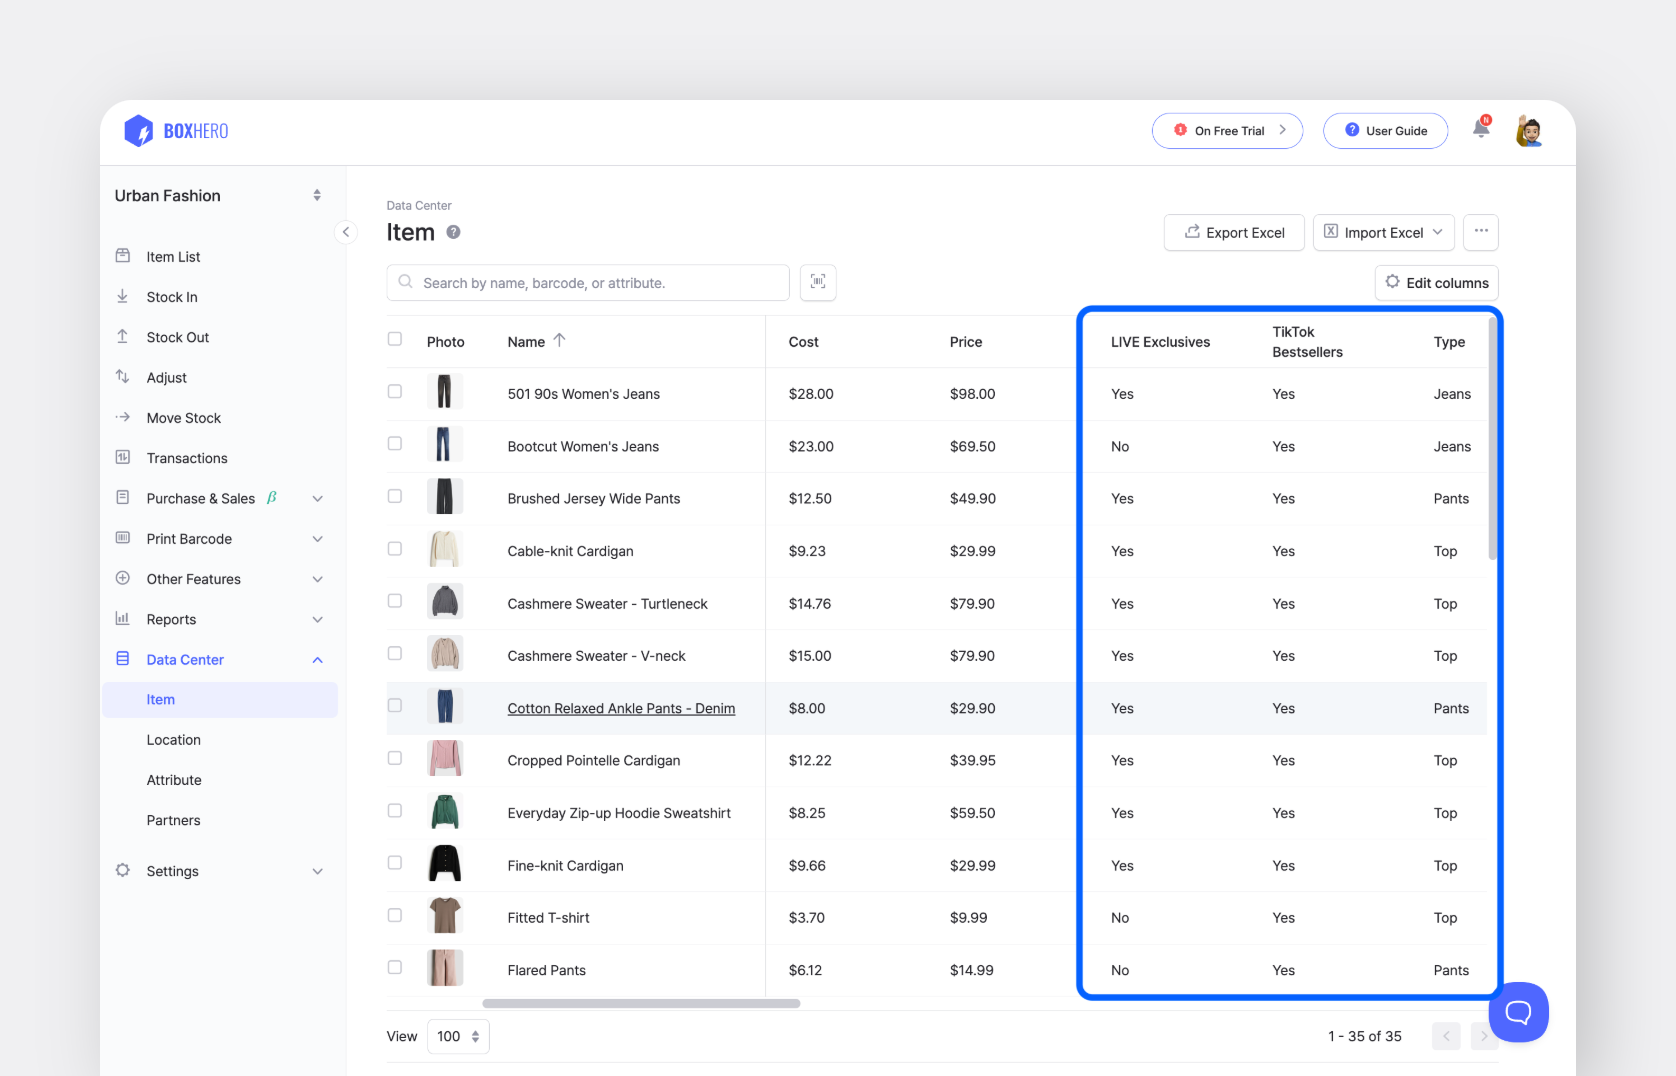The width and height of the screenshot is (1676, 1076).
Task: Tick the Flared Pants checkbox
Action: (395, 967)
